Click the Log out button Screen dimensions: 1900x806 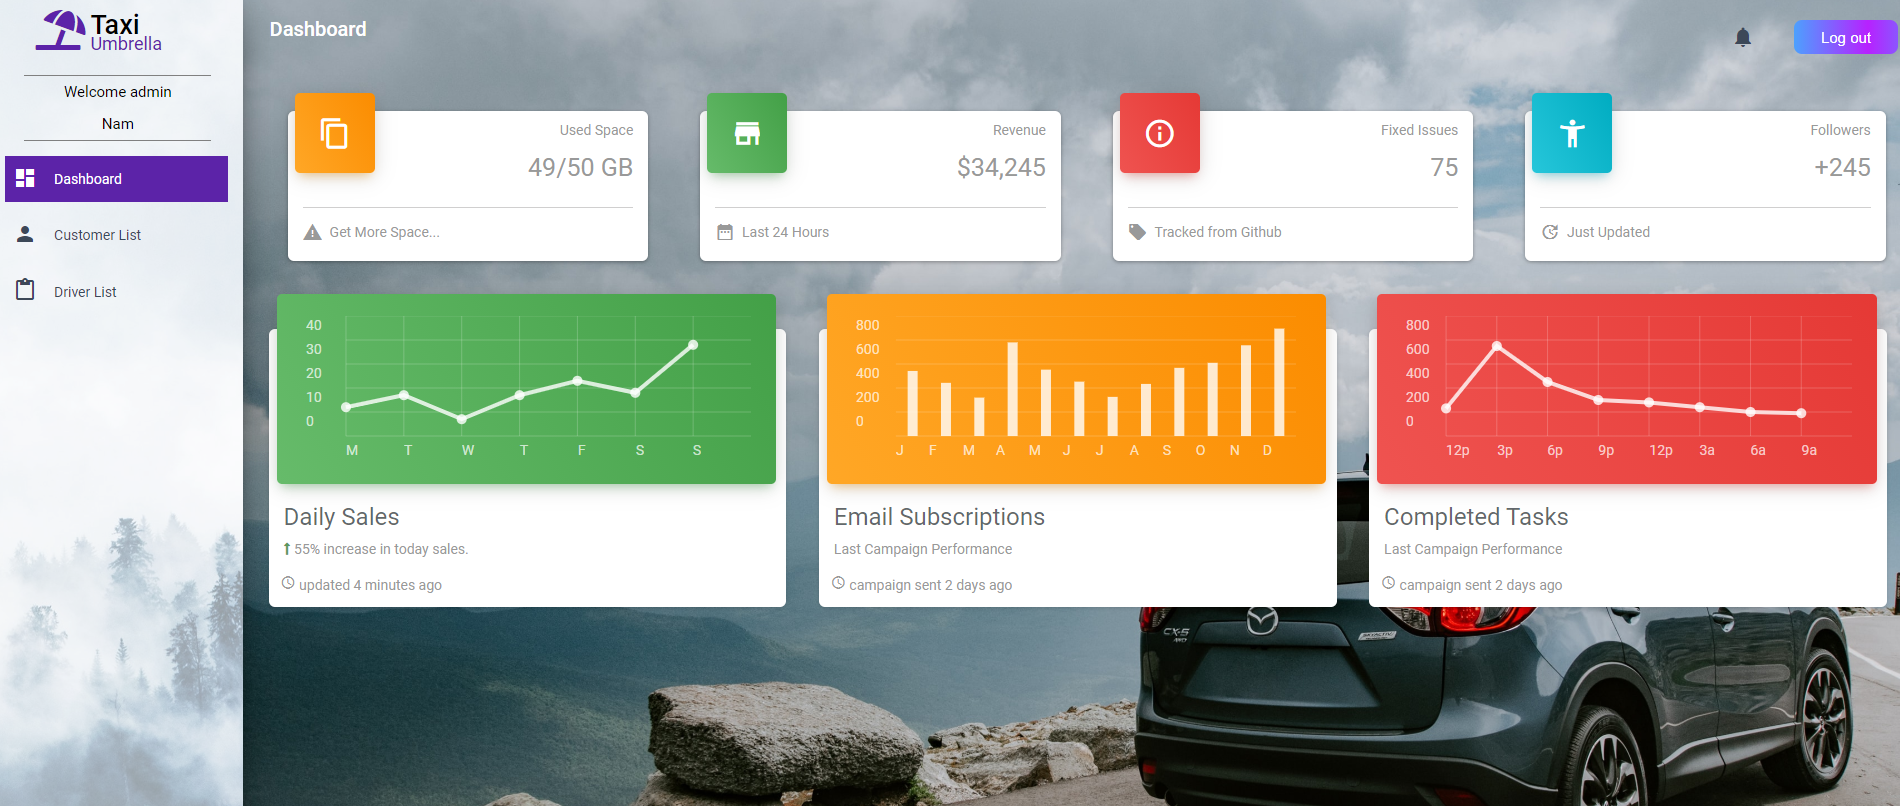coord(1845,38)
